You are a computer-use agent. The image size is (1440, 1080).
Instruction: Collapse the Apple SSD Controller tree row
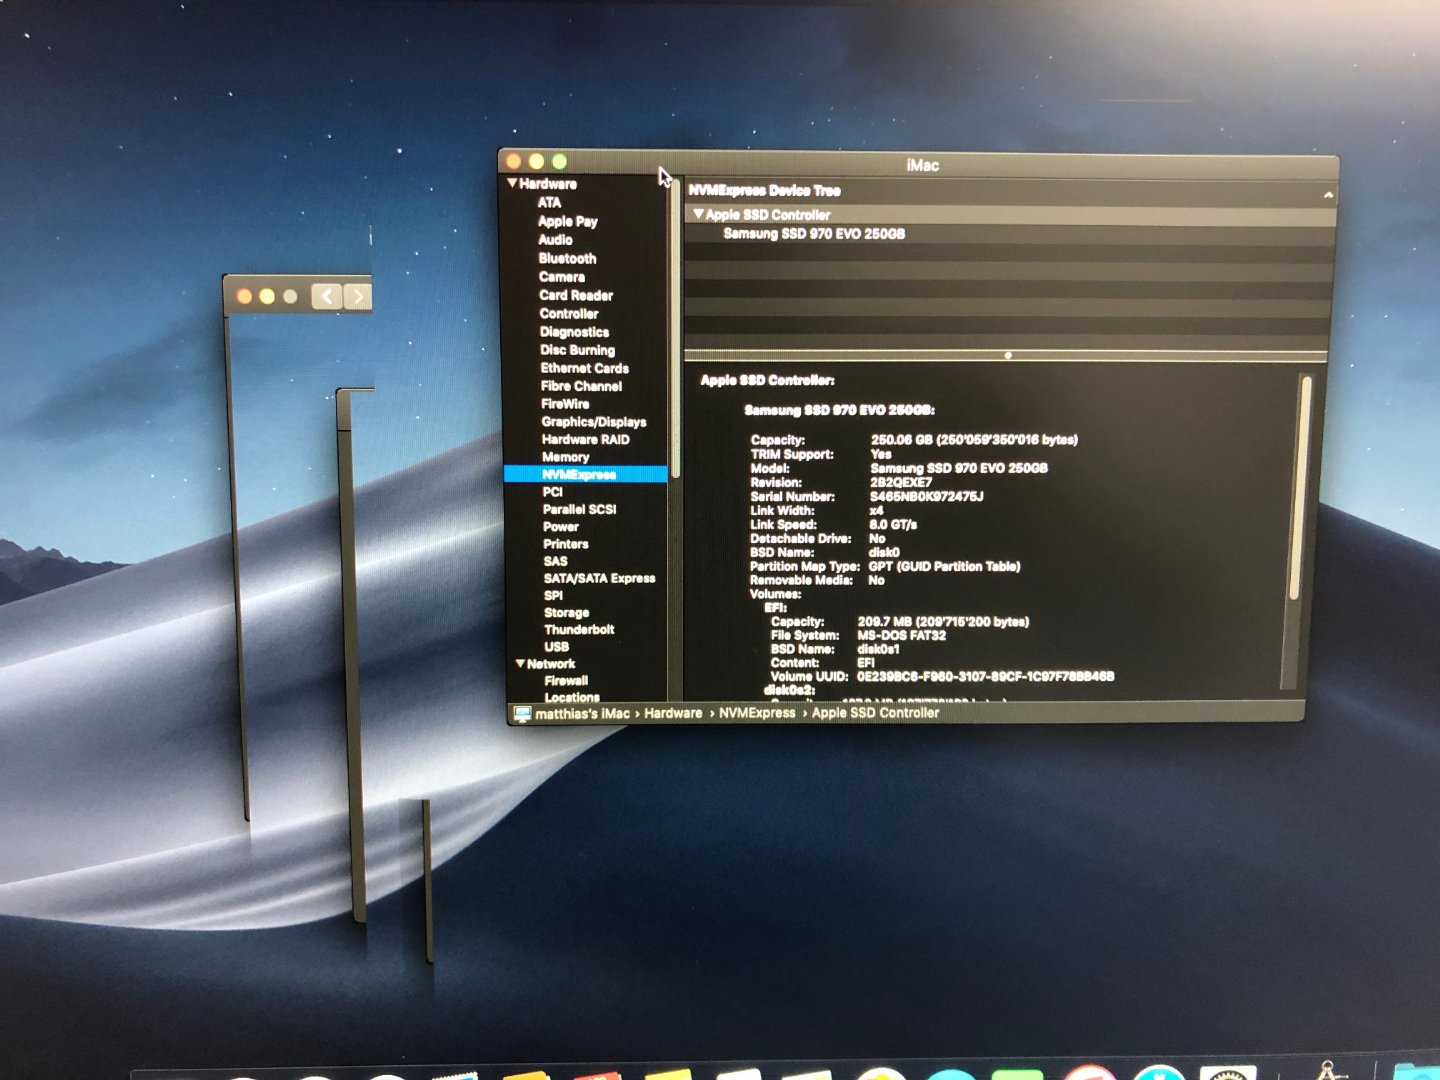coord(698,214)
